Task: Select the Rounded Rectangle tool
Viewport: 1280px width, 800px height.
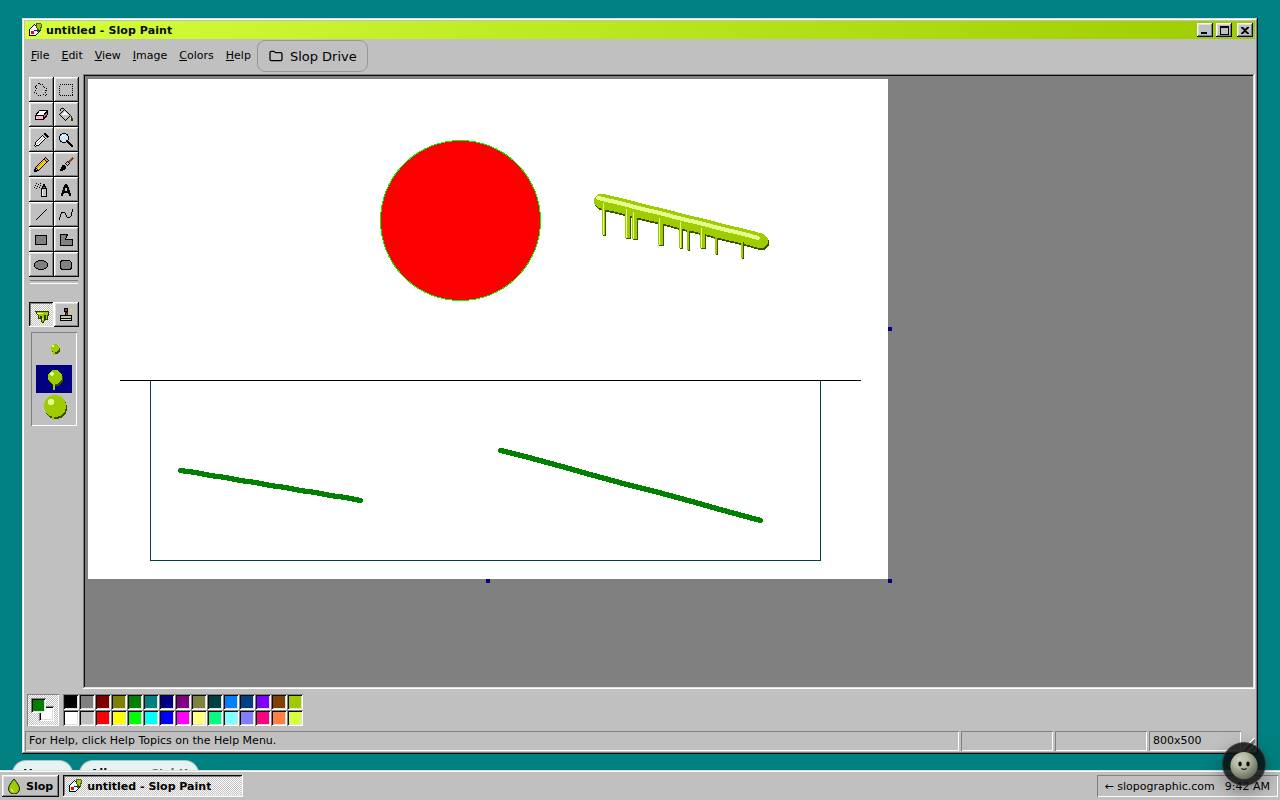Action: (66, 265)
